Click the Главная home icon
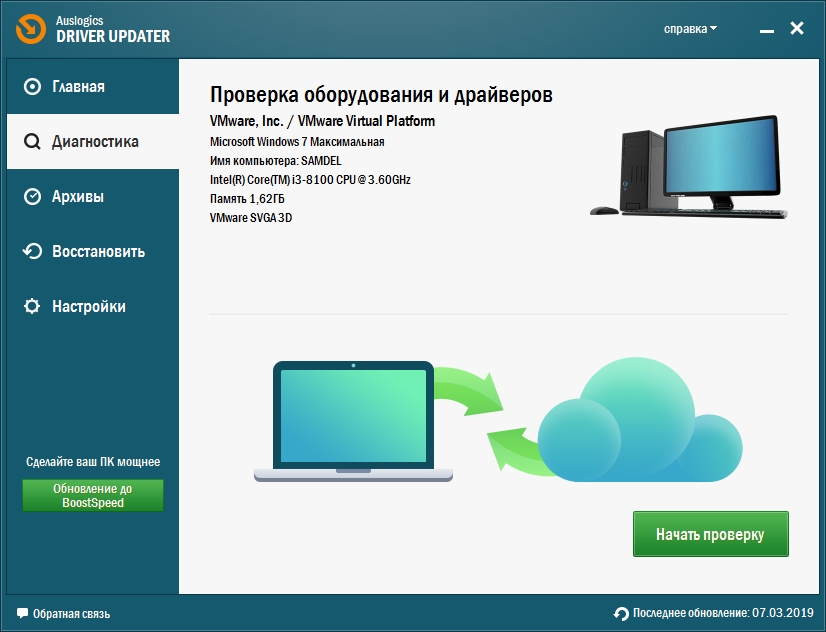 [31, 86]
